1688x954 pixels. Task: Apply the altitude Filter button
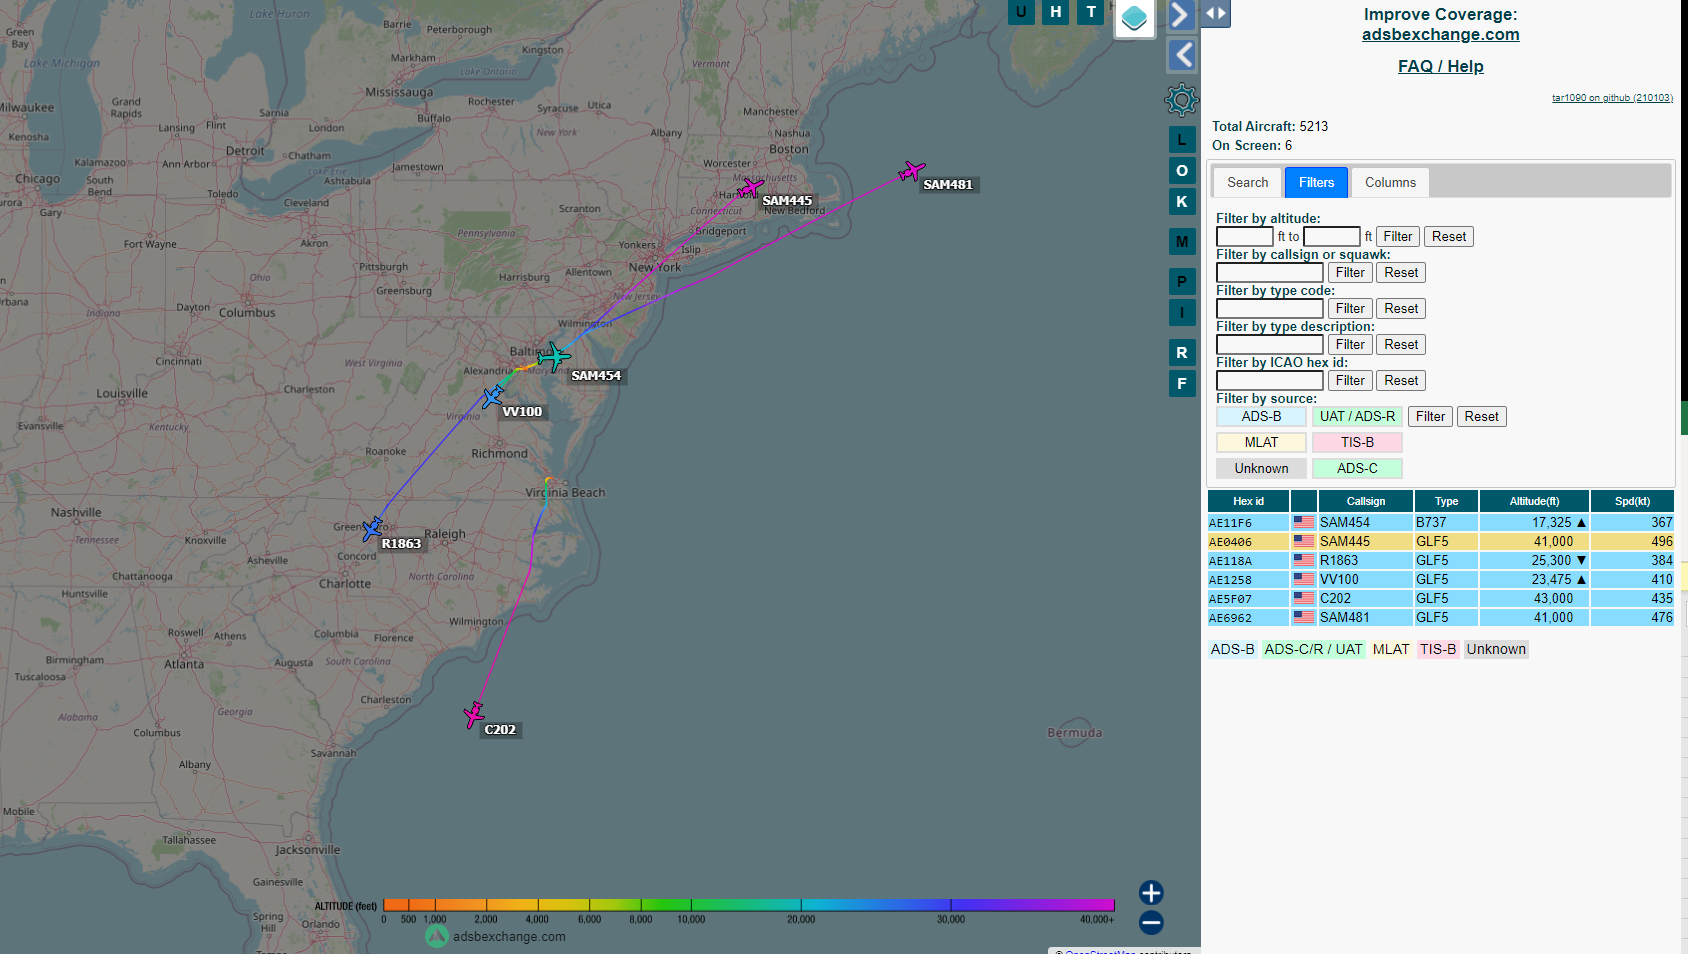point(1397,237)
